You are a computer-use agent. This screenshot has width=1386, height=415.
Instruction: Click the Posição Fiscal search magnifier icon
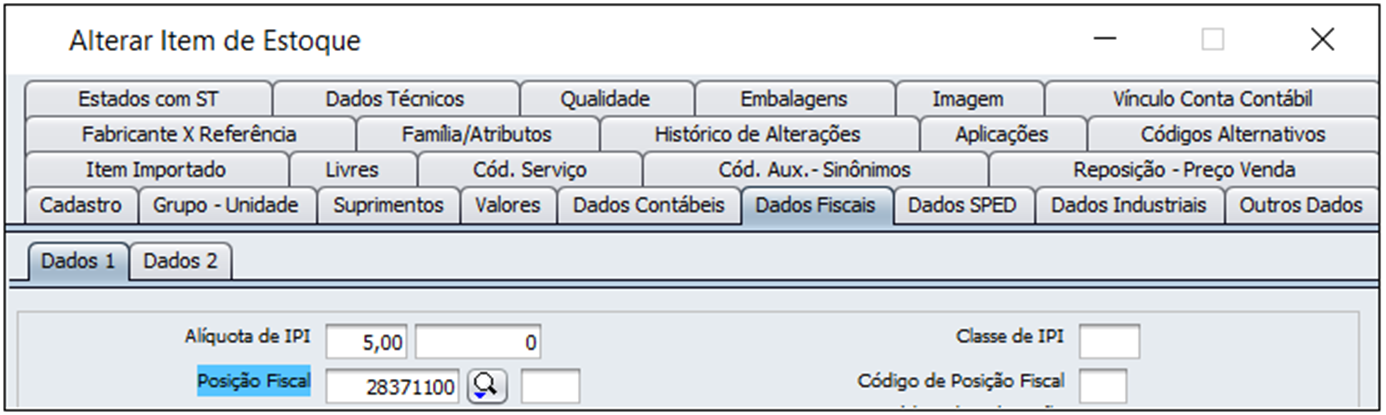pyautogui.click(x=487, y=385)
